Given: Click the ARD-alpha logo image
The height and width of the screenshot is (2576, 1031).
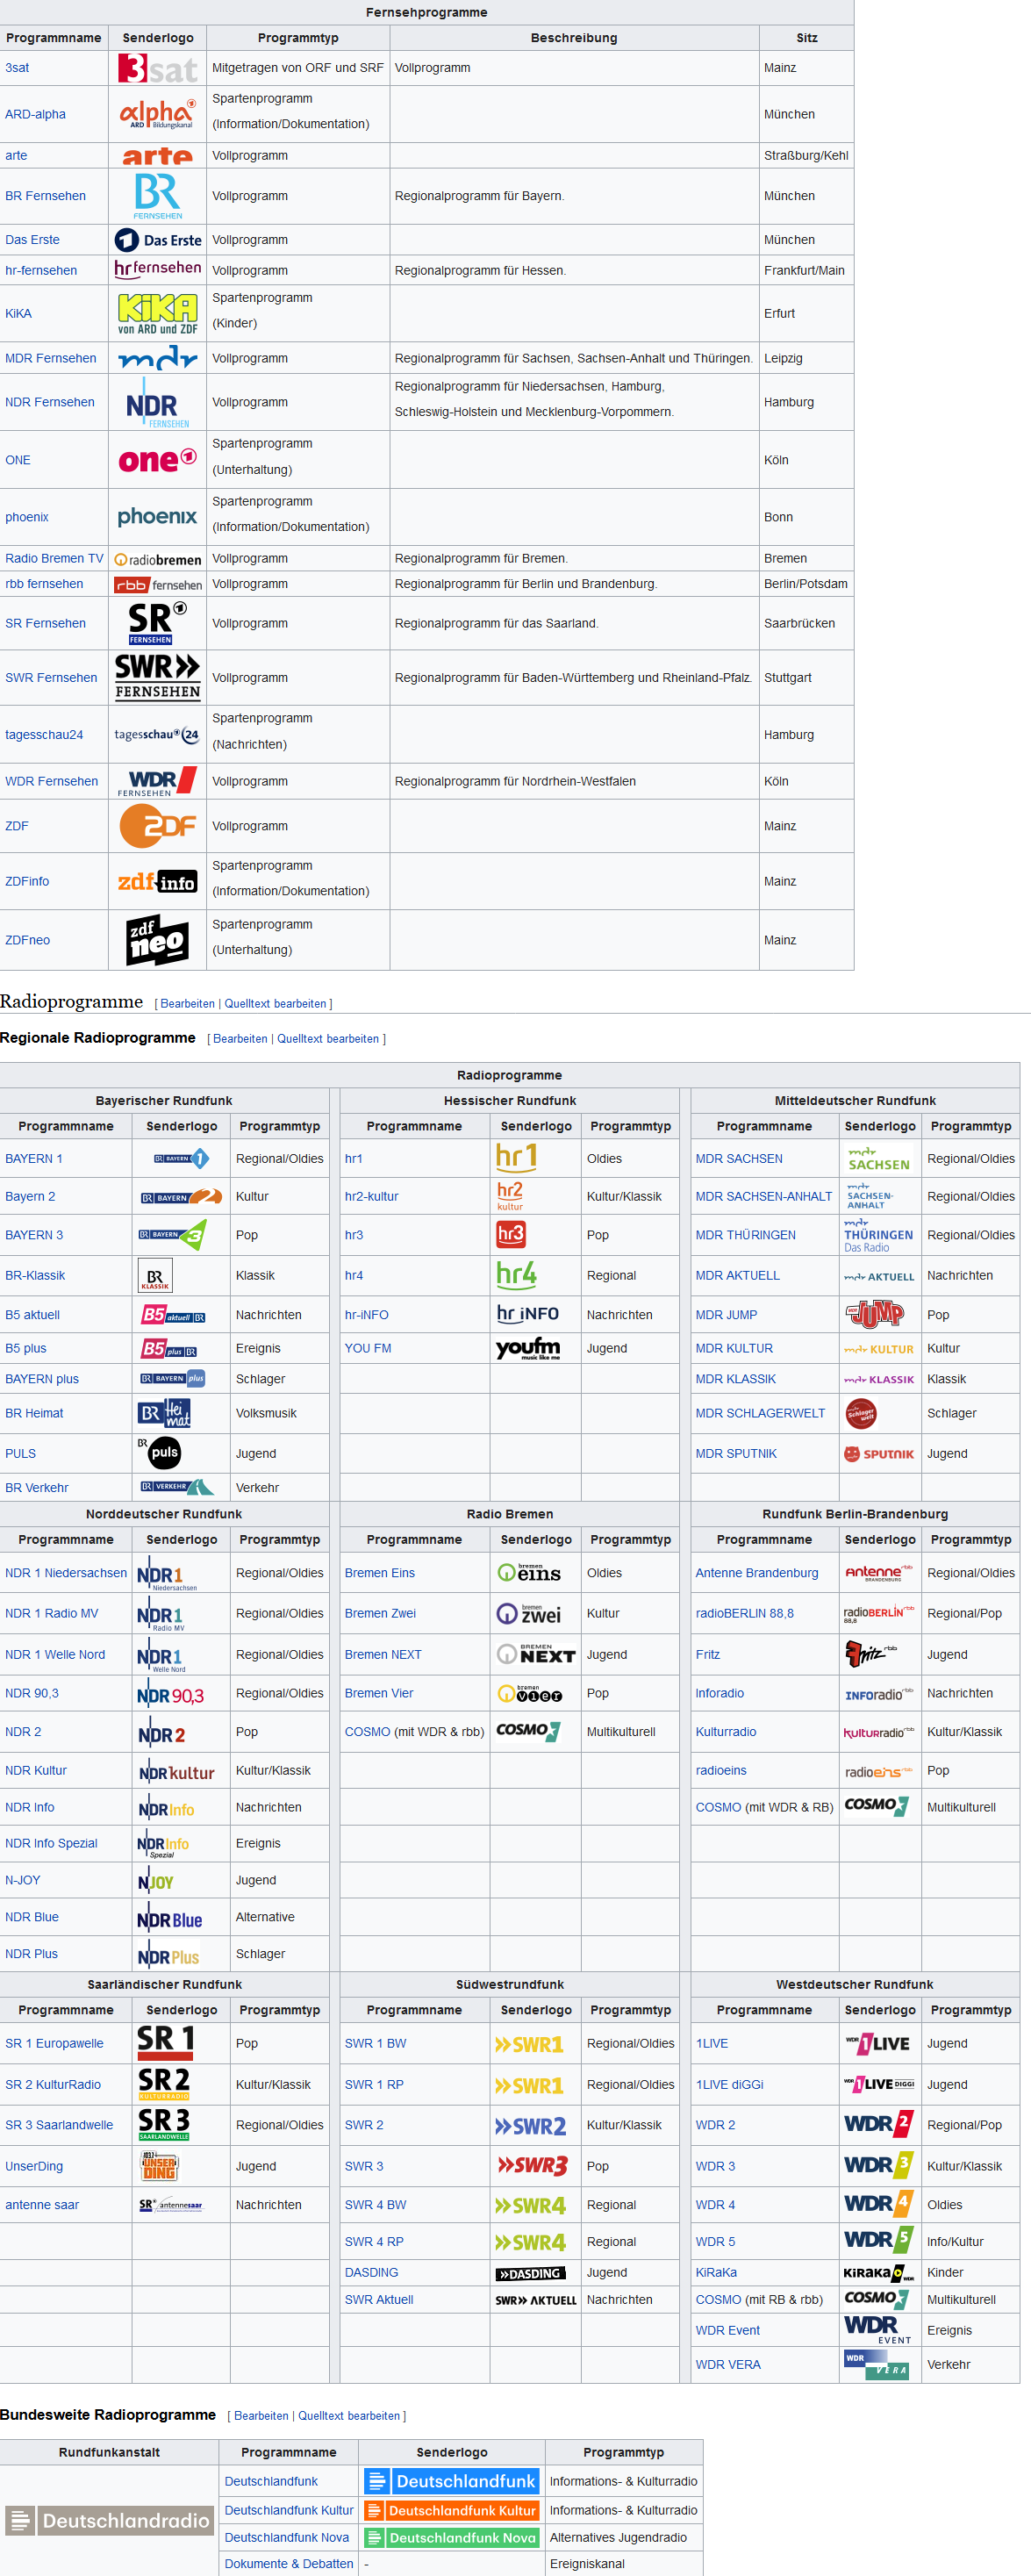Looking at the screenshot, I should (x=157, y=114).
